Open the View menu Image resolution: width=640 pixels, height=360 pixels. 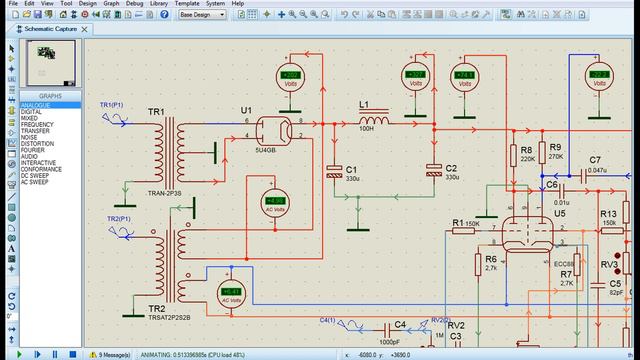(47, 3)
